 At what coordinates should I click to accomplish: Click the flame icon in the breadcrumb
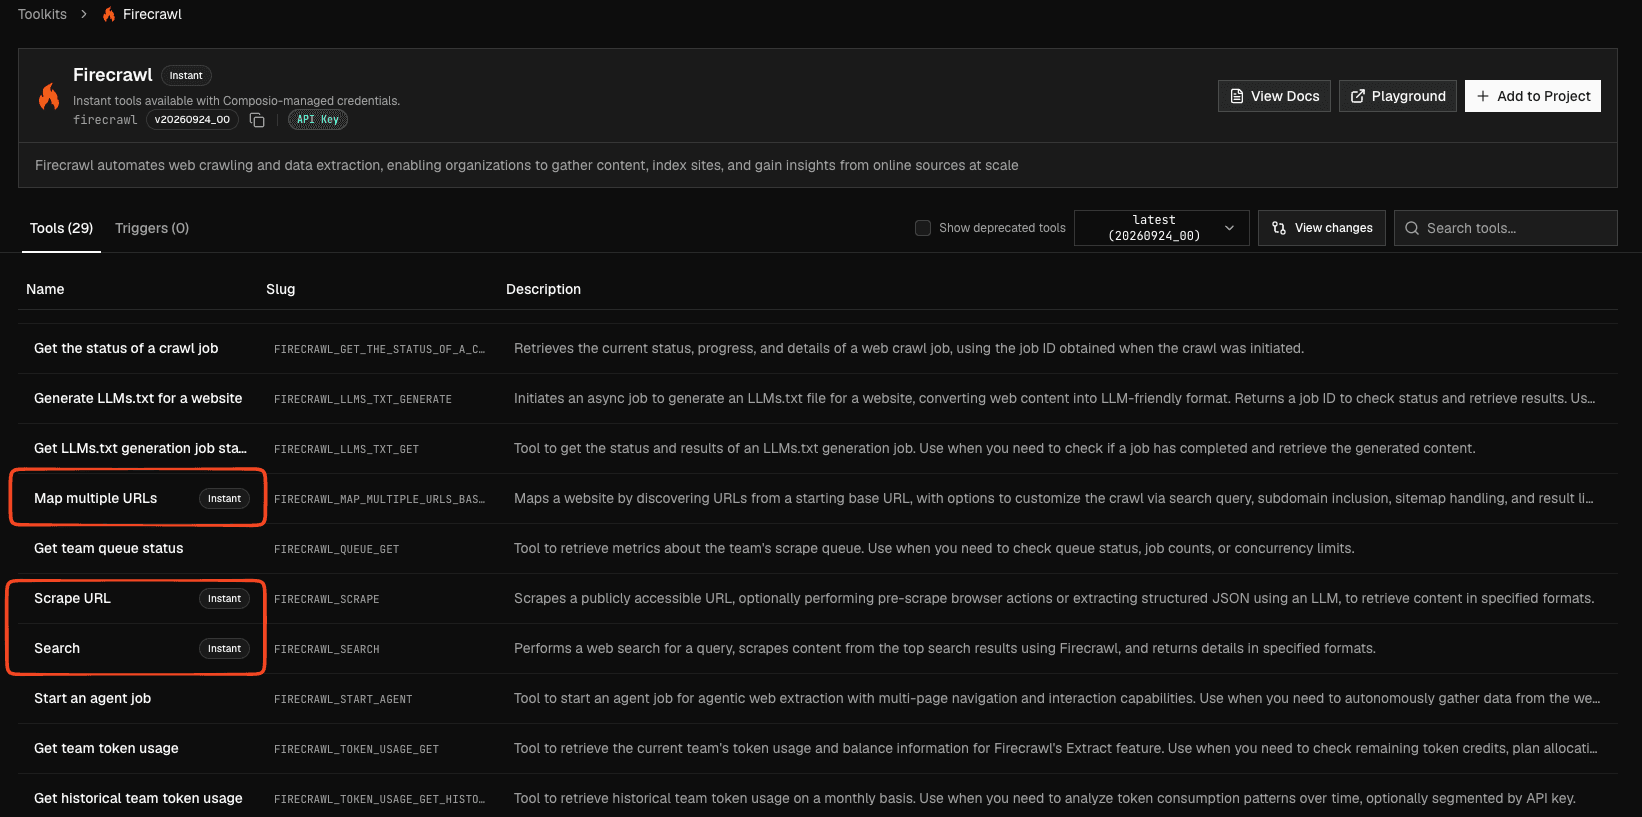point(109,14)
